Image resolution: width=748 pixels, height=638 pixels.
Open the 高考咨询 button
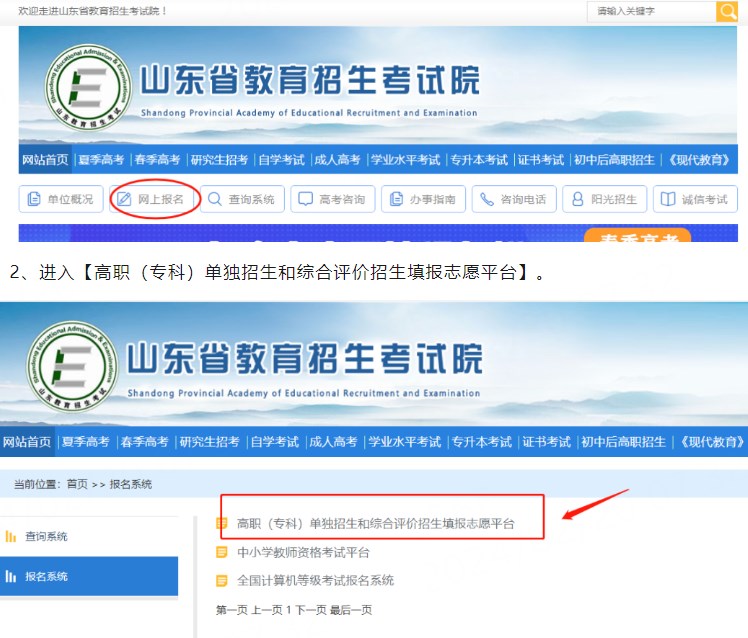coord(333,199)
